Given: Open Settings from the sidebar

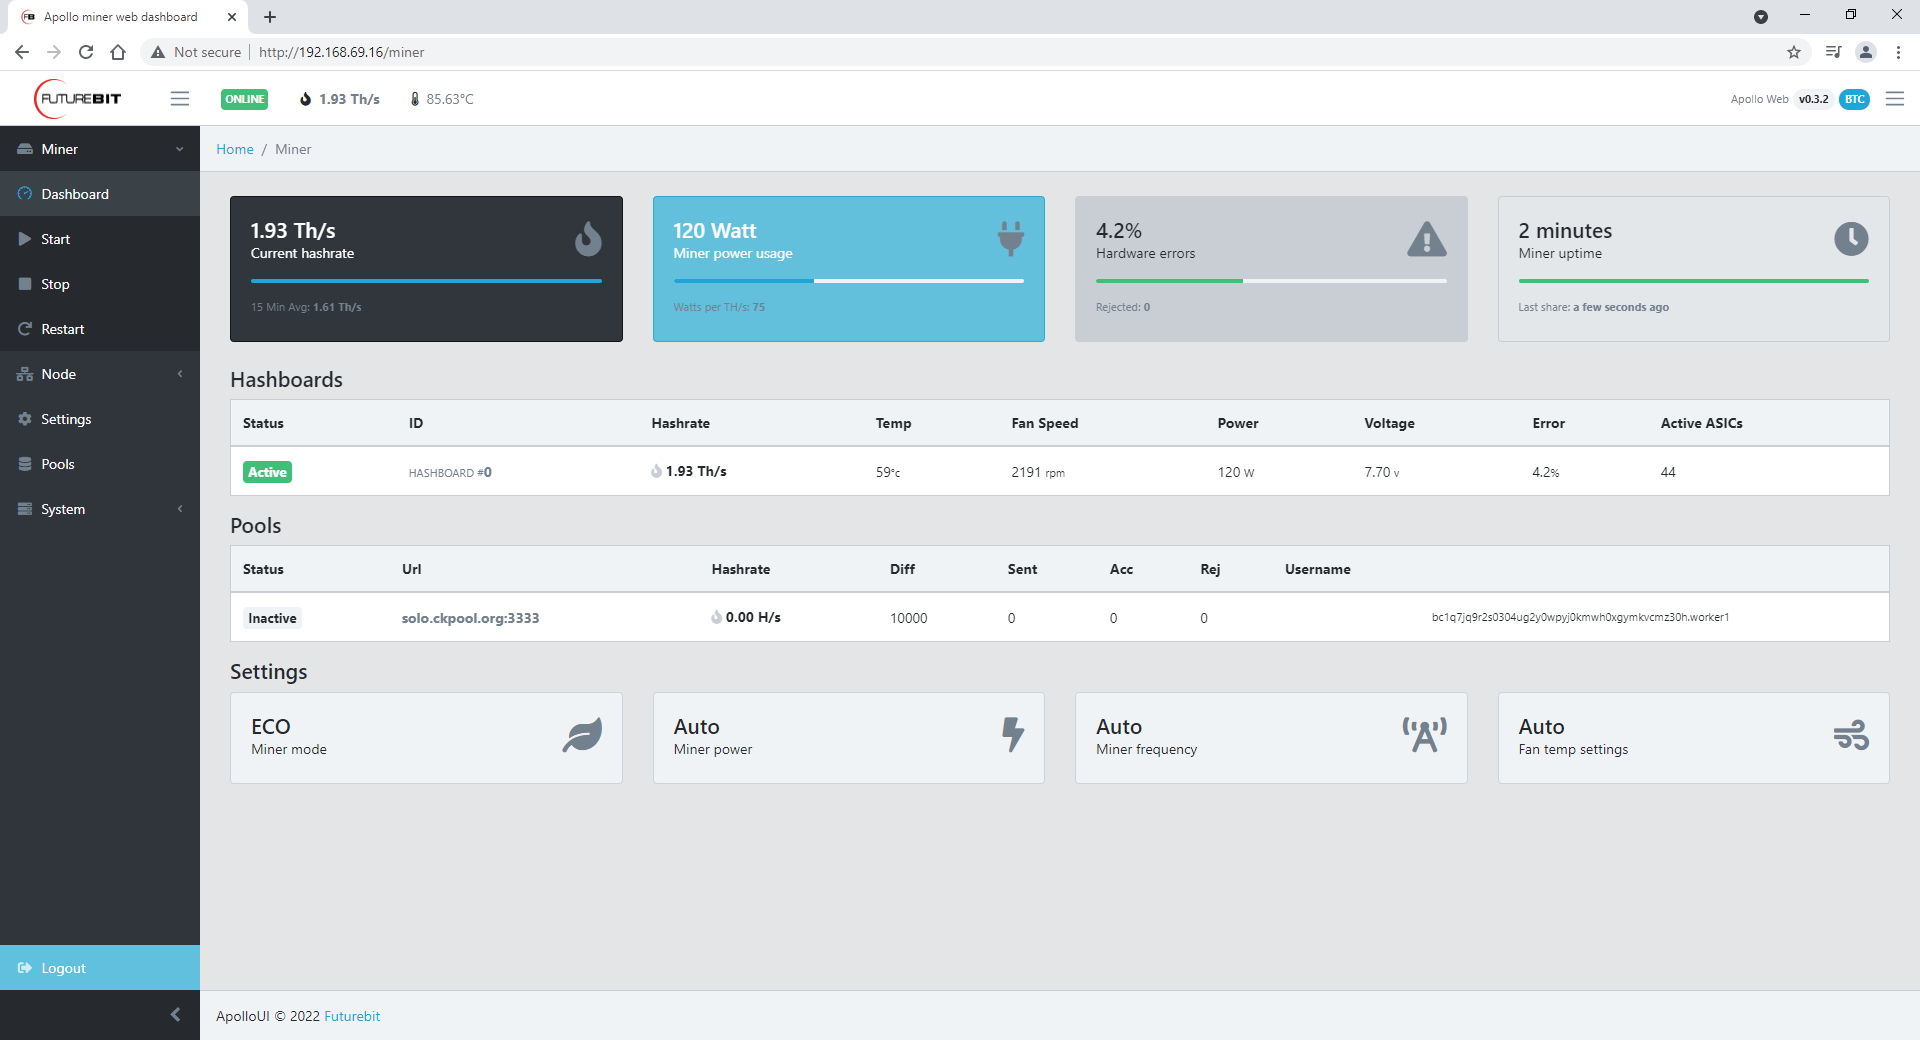Looking at the screenshot, I should coord(66,419).
